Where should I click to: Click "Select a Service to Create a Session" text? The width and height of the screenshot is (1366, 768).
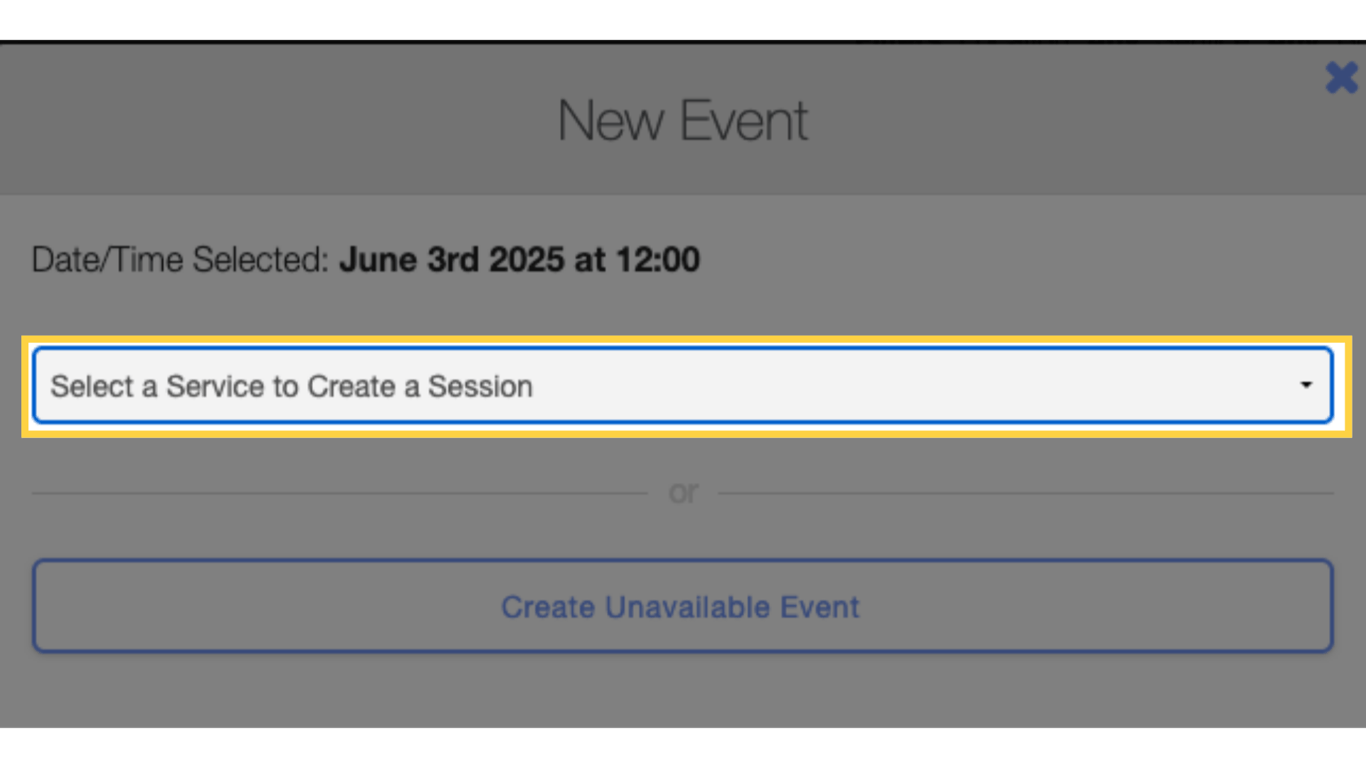click(292, 386)
